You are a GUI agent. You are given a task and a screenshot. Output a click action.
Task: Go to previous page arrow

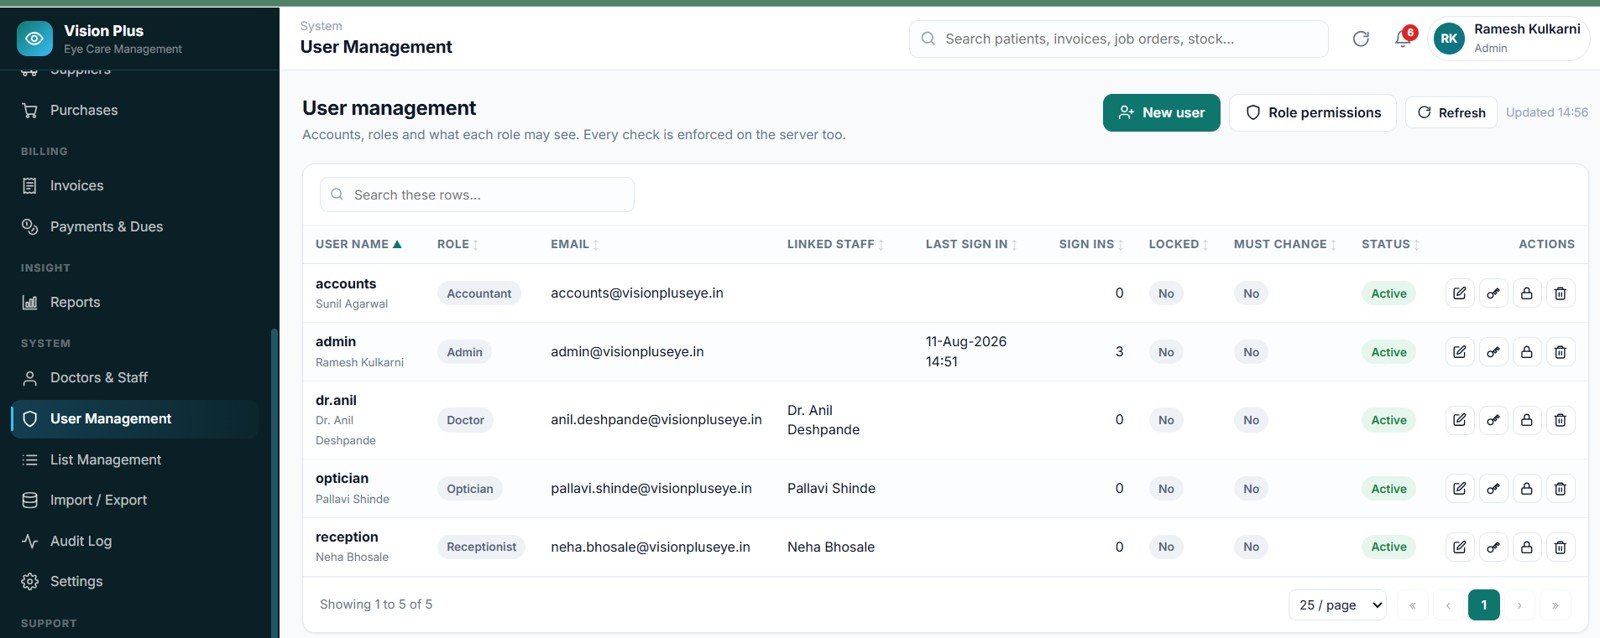[x=1448, y=605]
